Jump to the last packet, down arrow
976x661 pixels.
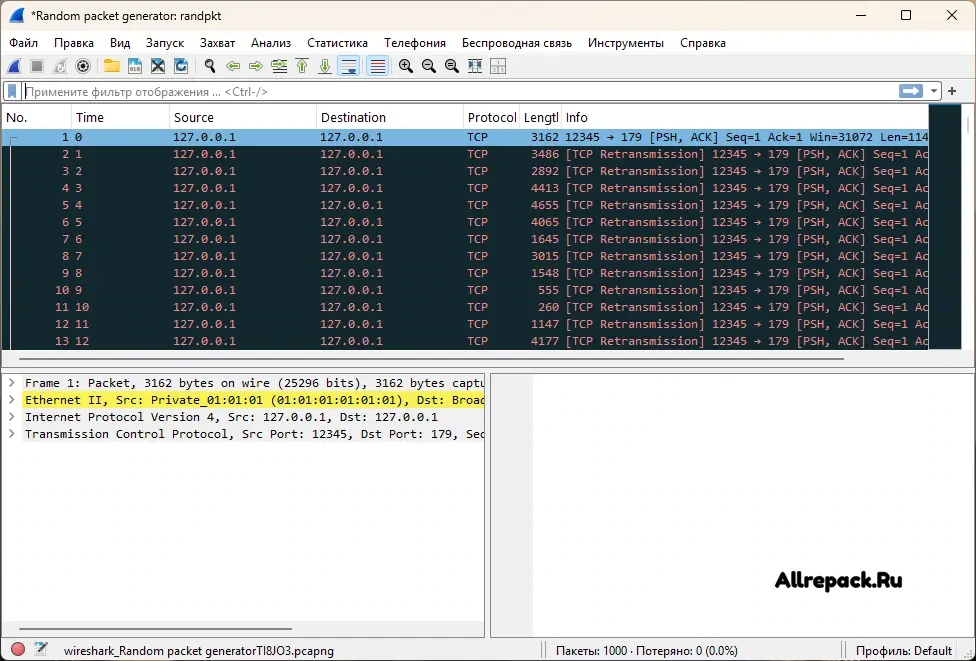[x=325, y=66]
